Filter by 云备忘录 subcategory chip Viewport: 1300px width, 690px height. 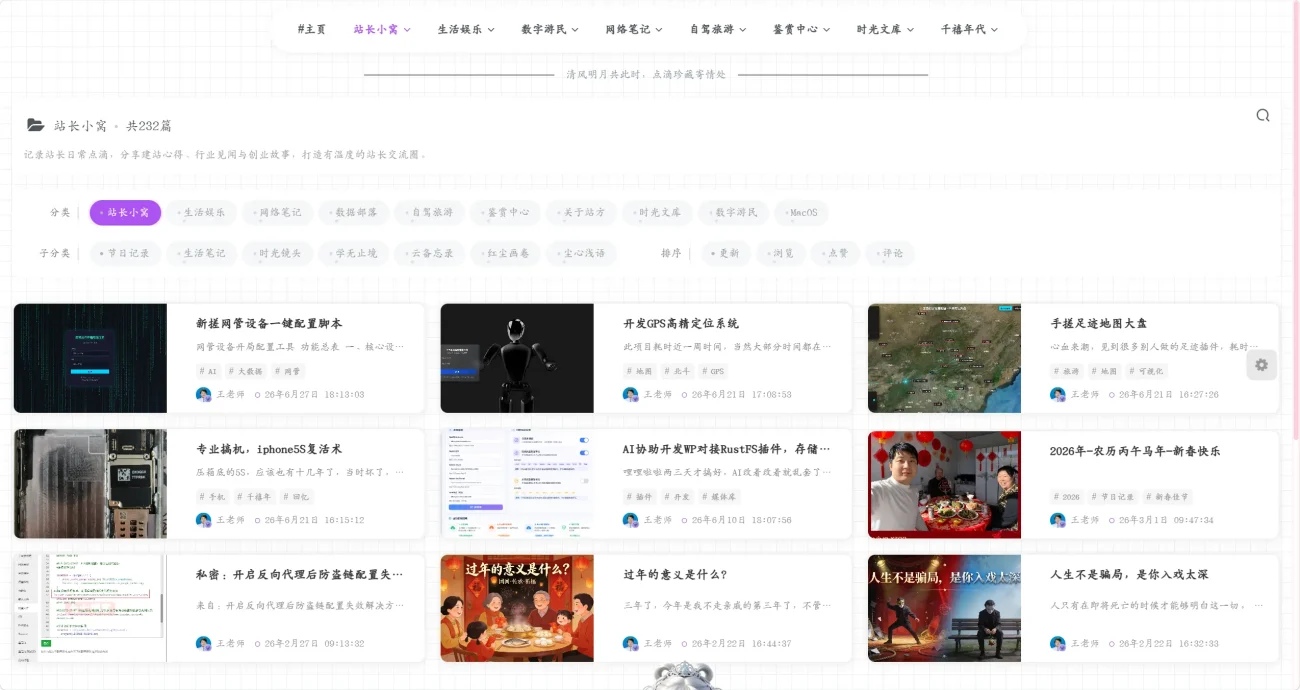click(429, 254)
